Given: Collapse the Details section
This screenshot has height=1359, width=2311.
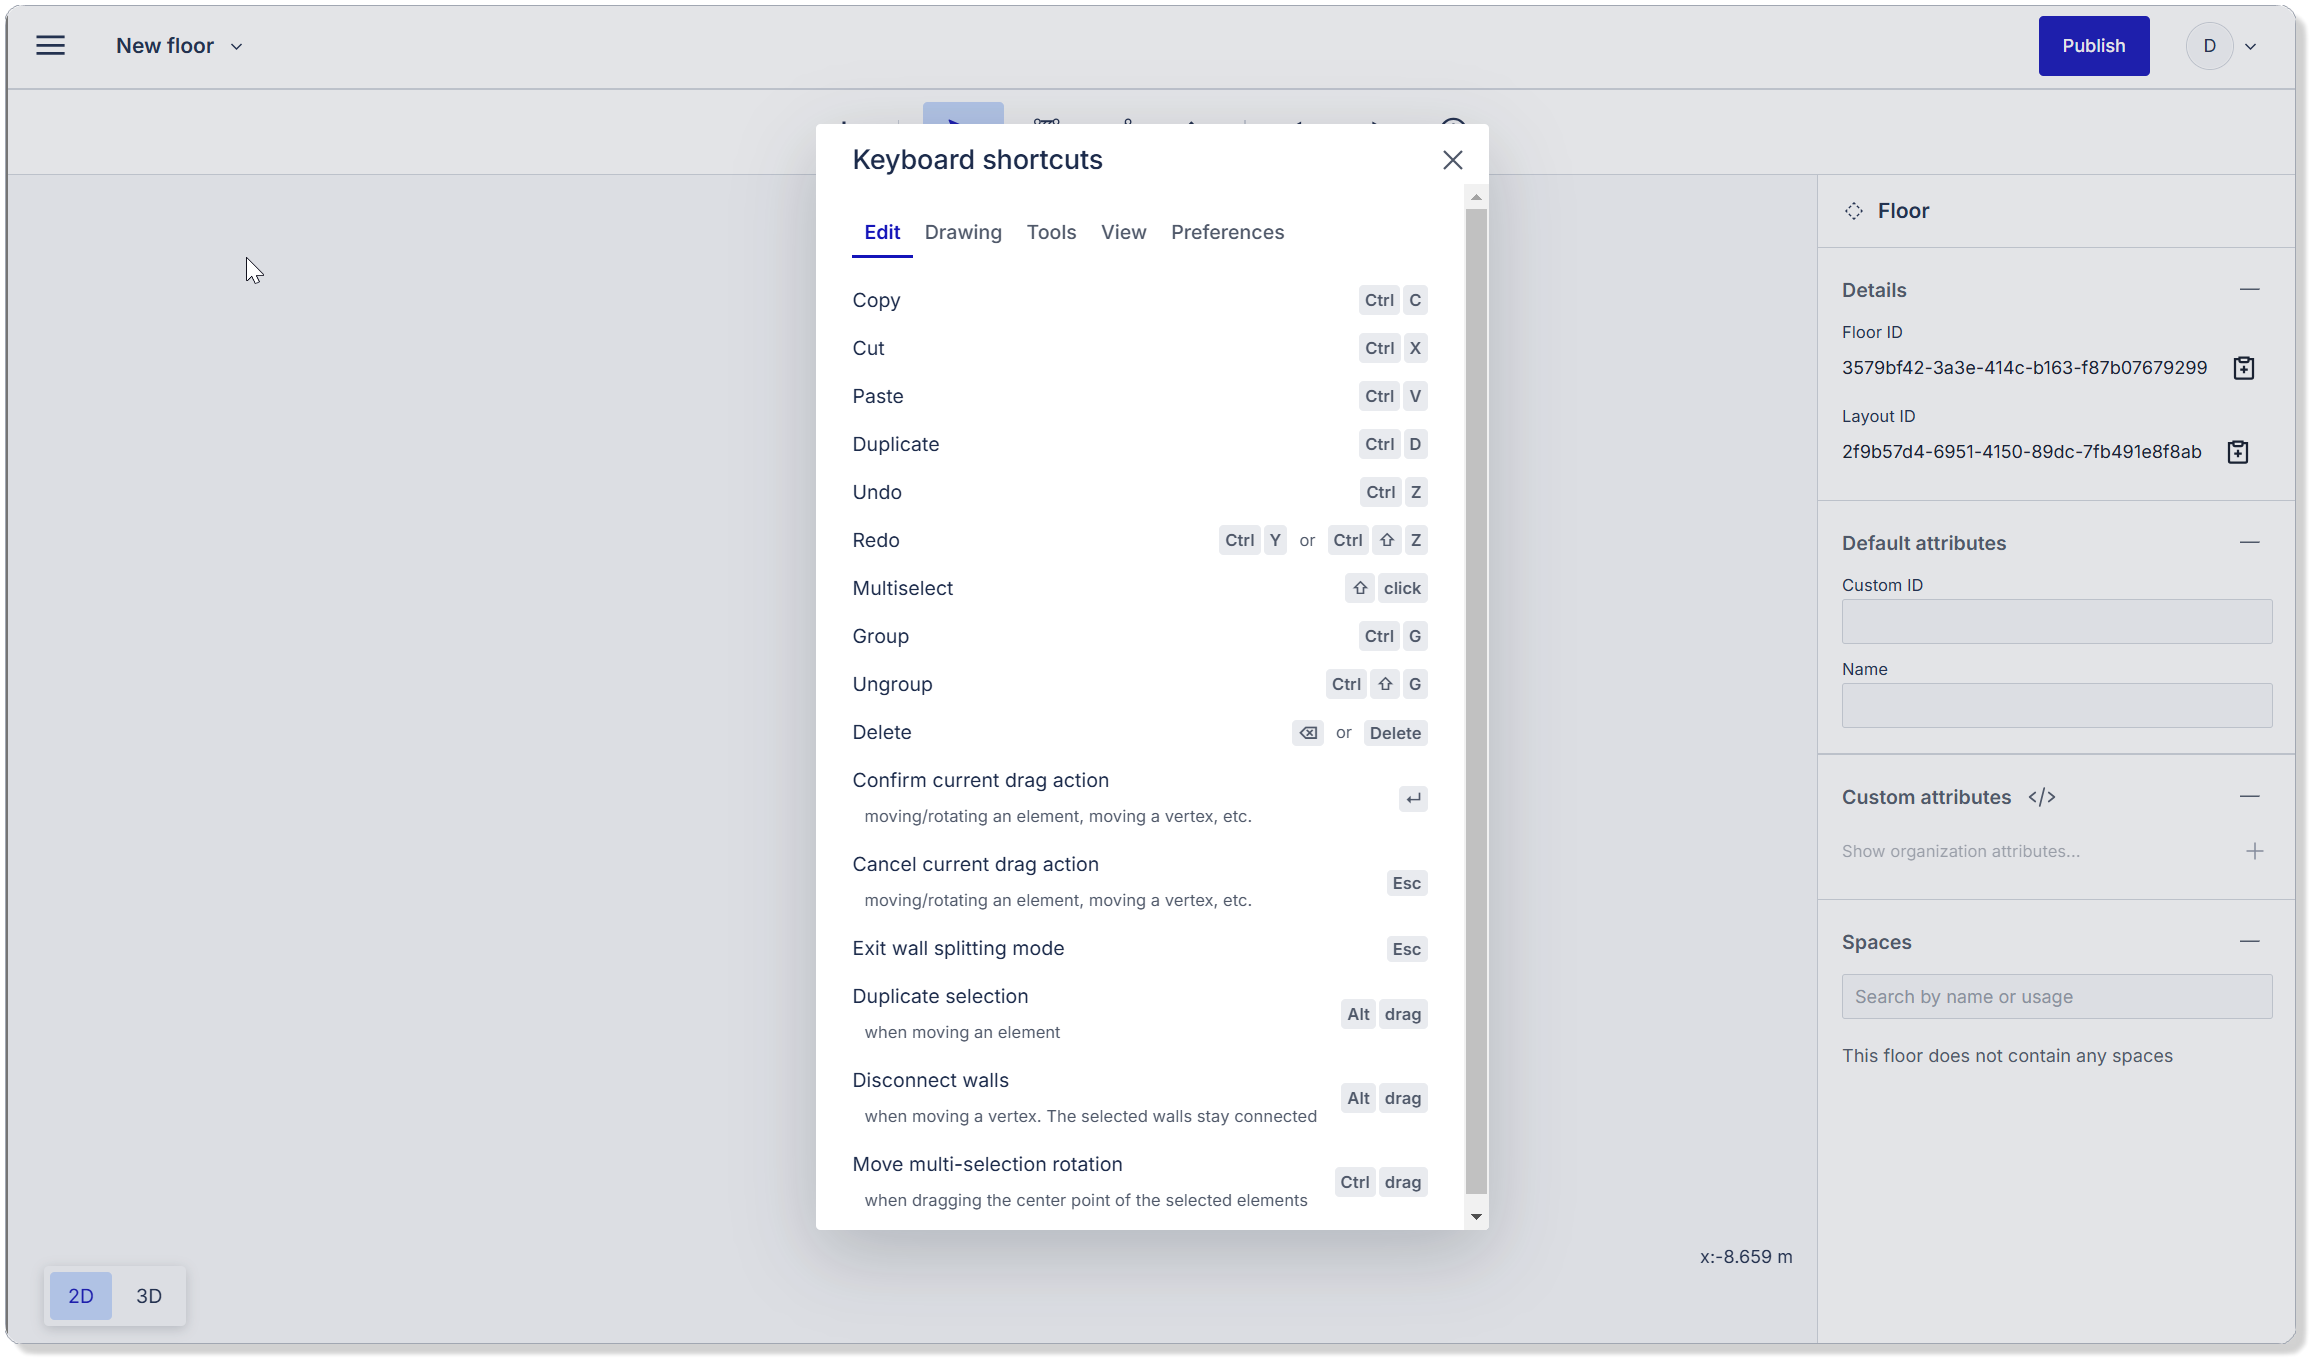Looking at the screenshot, I should (x=2250, y=289).
